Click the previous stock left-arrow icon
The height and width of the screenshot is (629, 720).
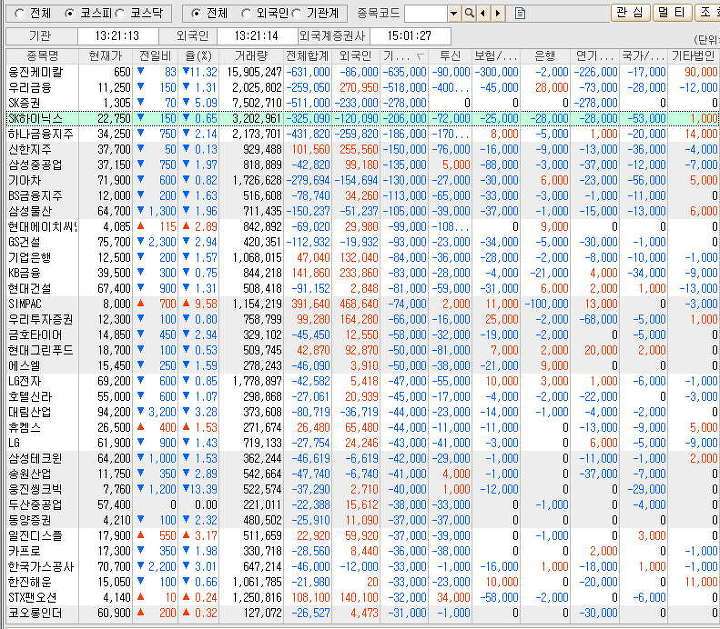click(483, 13)
